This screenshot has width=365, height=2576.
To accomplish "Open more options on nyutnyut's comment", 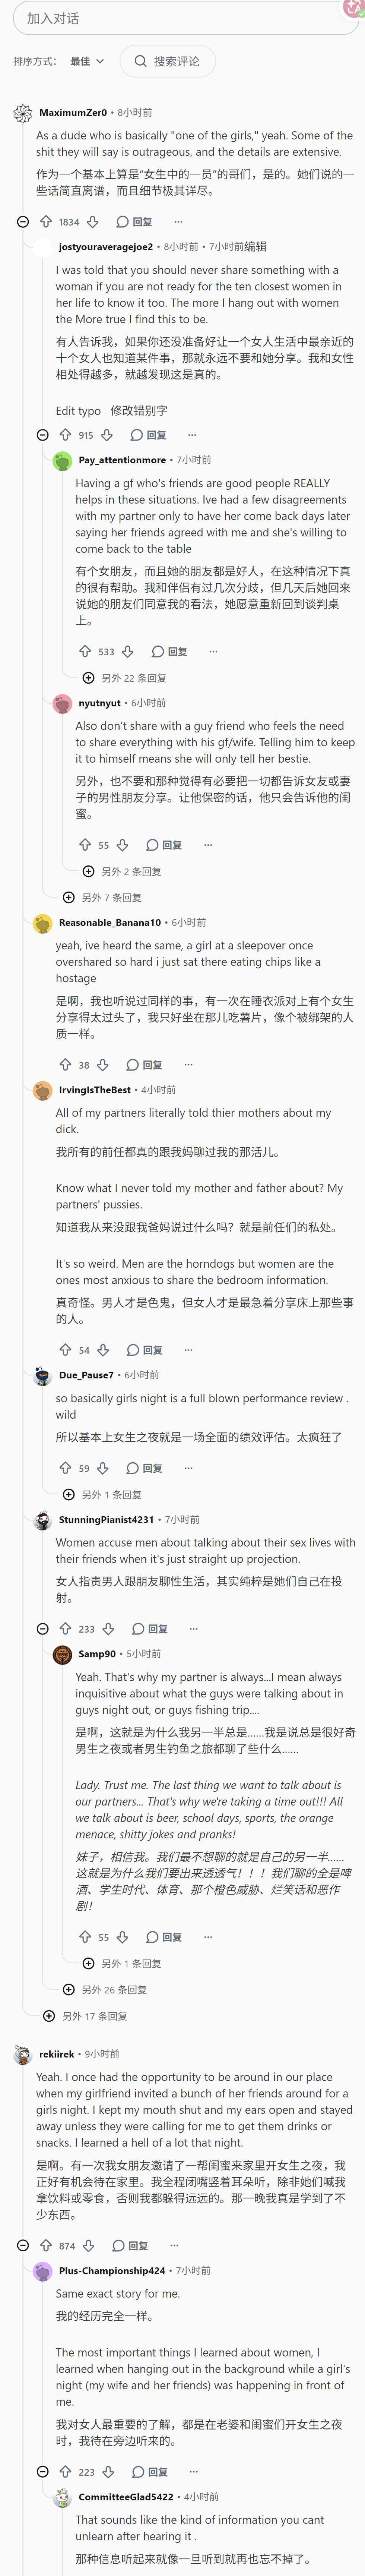I will [208, 845].
